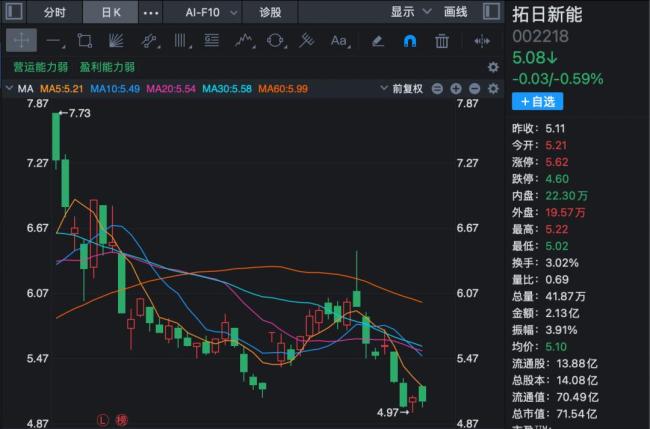Click the 4.97 low price label
650x429 pixels.
pyautogui.click(x=388, y=412)
